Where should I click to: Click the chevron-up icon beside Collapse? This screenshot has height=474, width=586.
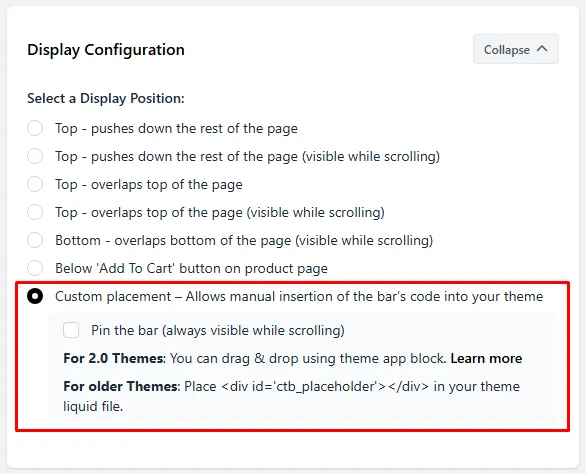(542, 49)
